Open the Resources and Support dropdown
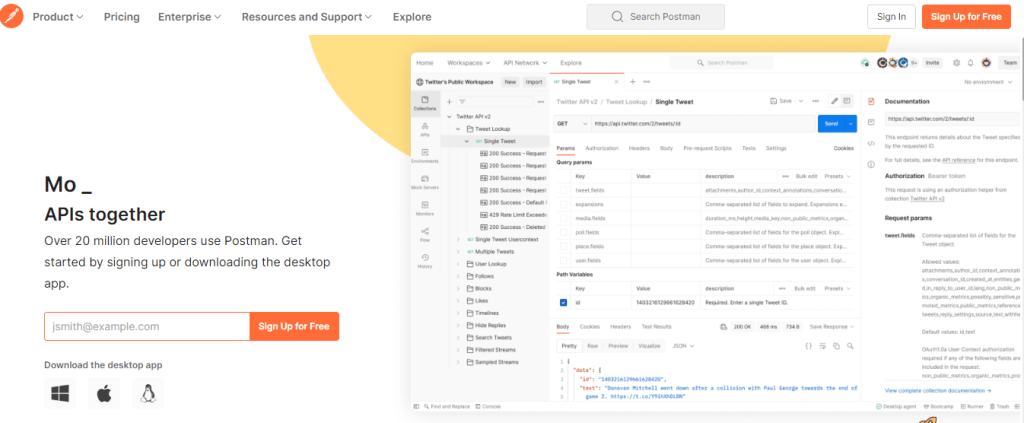 click(307, 17)
